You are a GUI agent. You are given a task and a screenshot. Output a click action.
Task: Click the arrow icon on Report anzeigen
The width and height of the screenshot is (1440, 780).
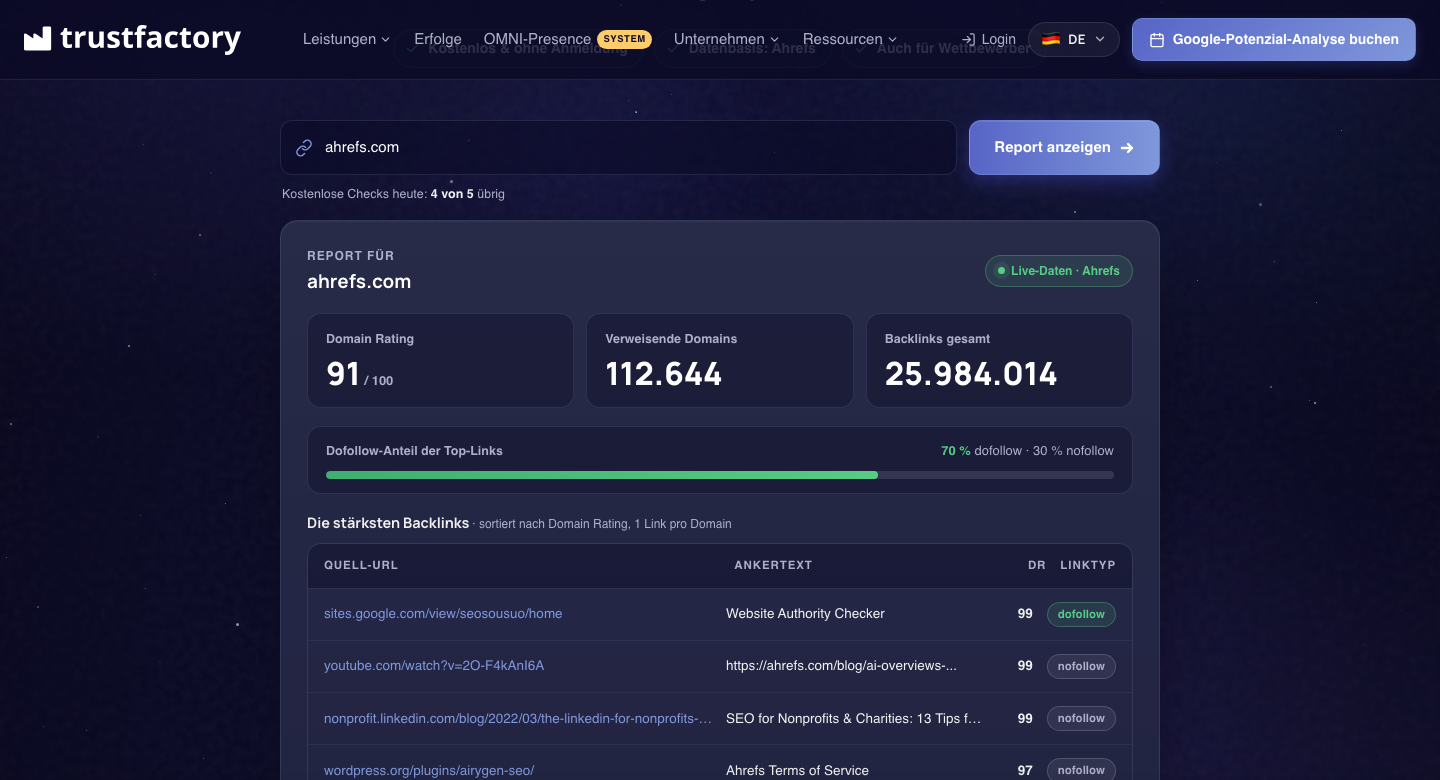pyautogui.click(x=1127, y=148)
